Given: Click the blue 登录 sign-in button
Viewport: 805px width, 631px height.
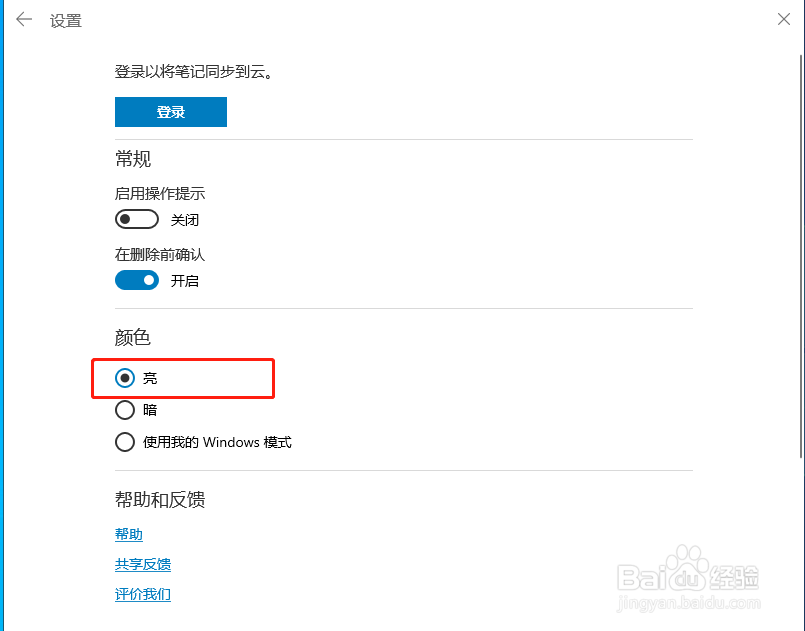Looking at the screenshot, I should (x=170, y=112).
